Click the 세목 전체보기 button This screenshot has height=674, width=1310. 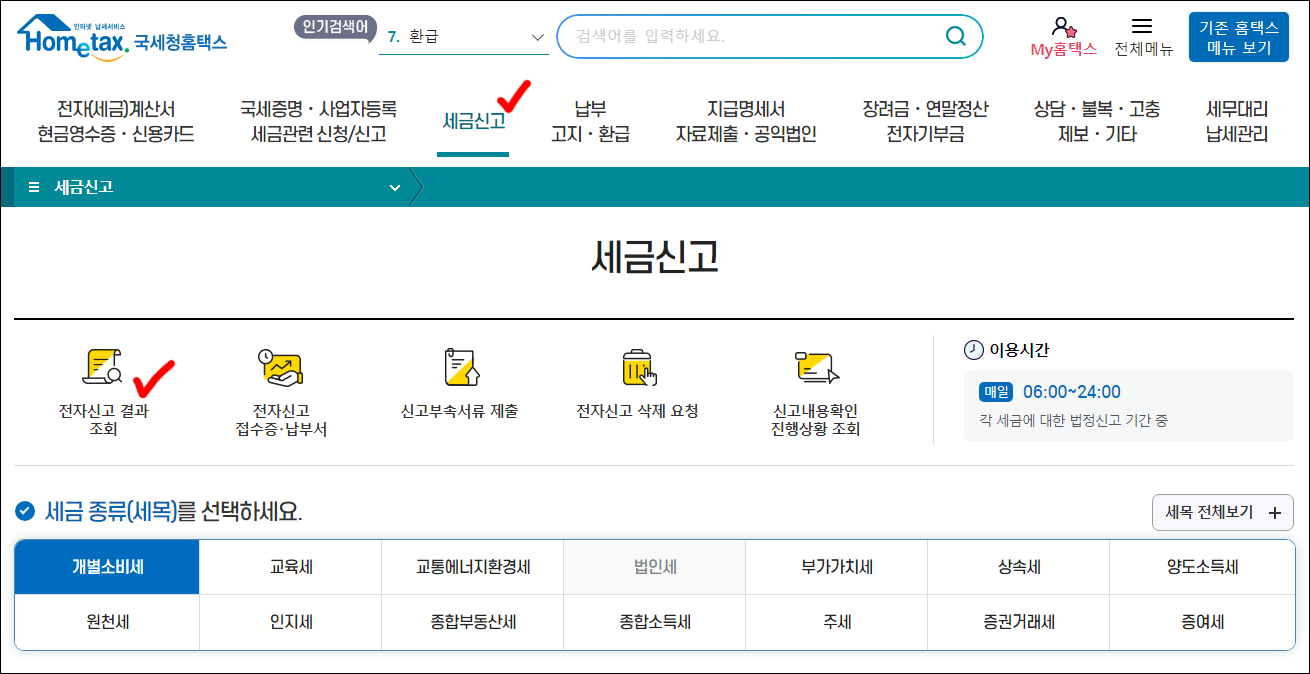(1222, 511)
